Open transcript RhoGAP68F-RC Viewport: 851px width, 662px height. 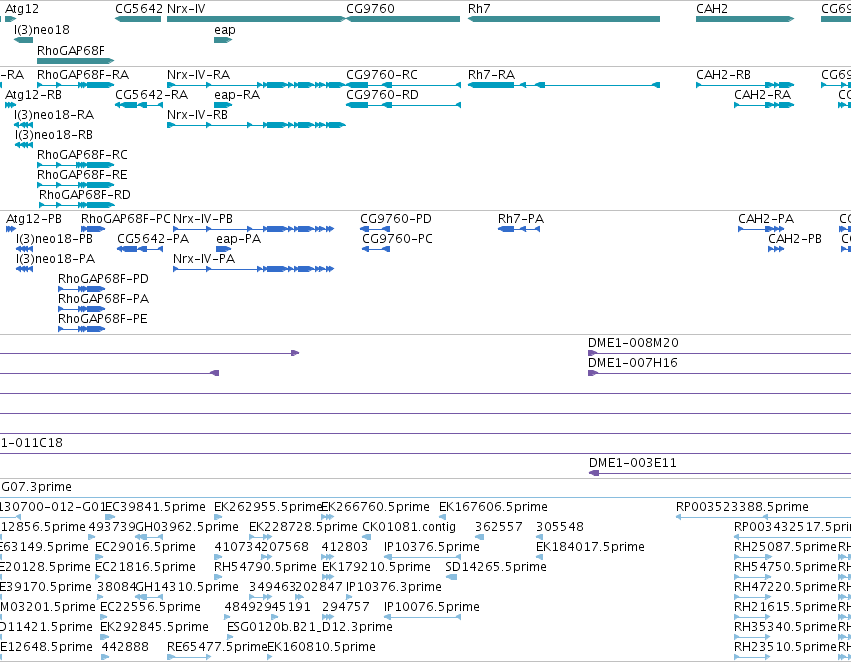tap(82, 155)
